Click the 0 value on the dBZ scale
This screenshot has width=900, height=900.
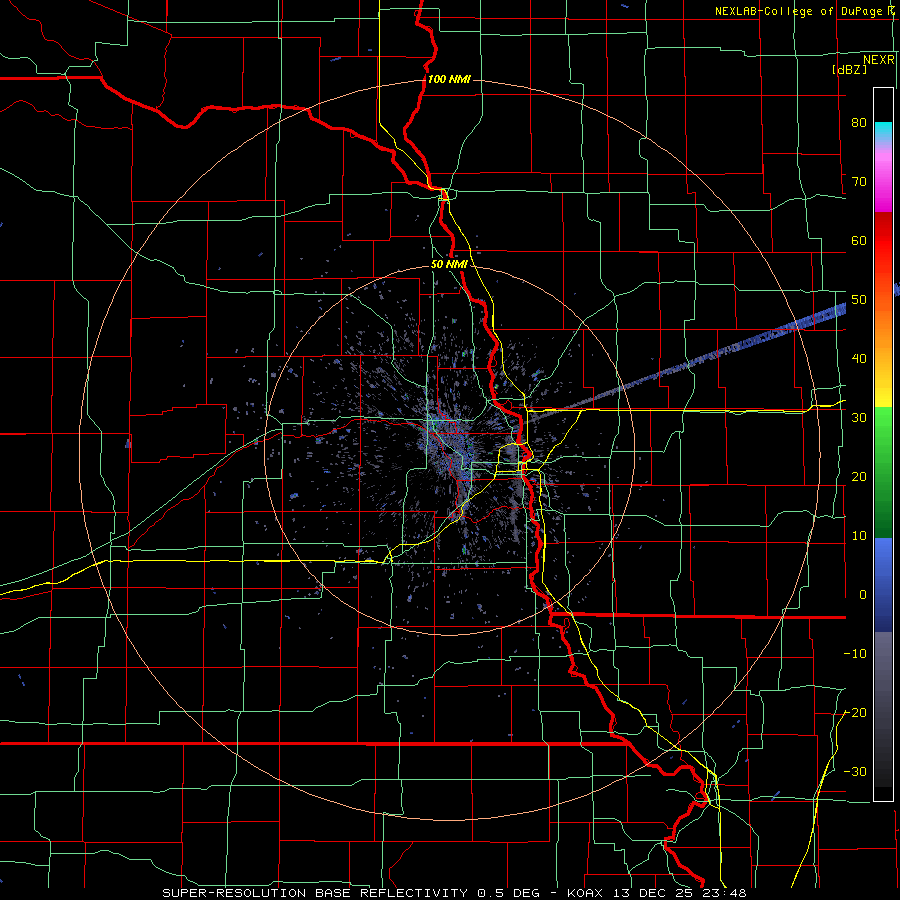863,595
